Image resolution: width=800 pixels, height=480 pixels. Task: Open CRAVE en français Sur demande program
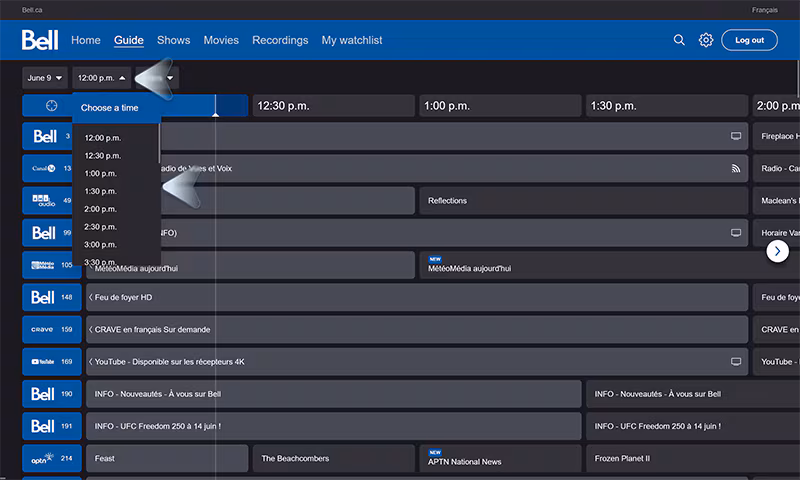coord(417,329)
